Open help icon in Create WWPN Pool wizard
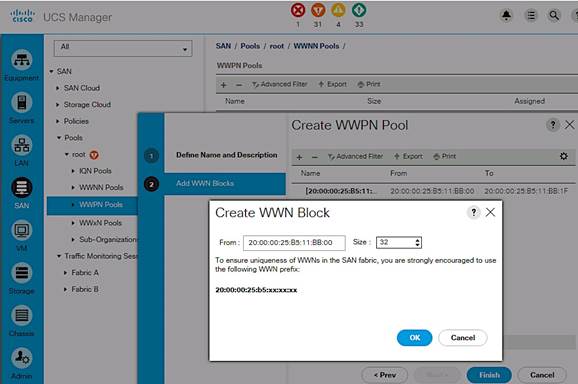Image resolution: width=578 pixels, height=384 pixels. tap(553, 125)
